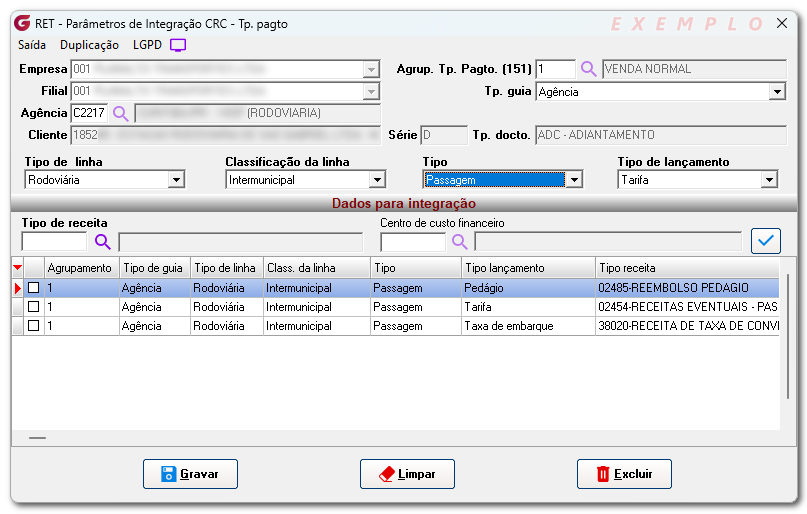Open the Classificação da linha dropdown
Viewport: 807px width, 514px height.
(x=377, y=180)
